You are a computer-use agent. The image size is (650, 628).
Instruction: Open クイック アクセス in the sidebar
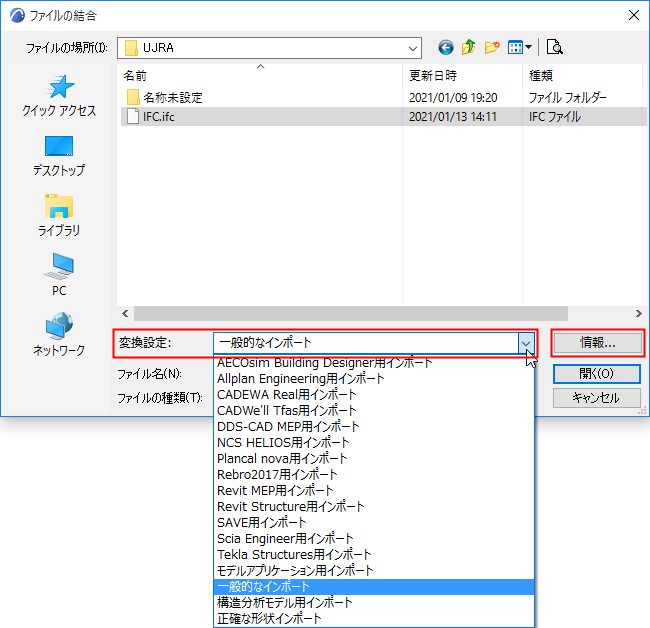coord(59,96)
